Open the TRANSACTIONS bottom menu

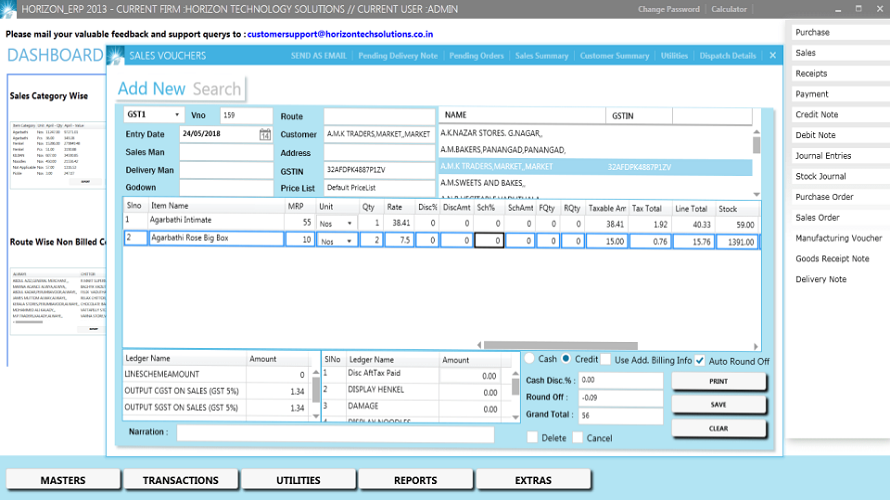pyautogui.click(x=180, y=481)
